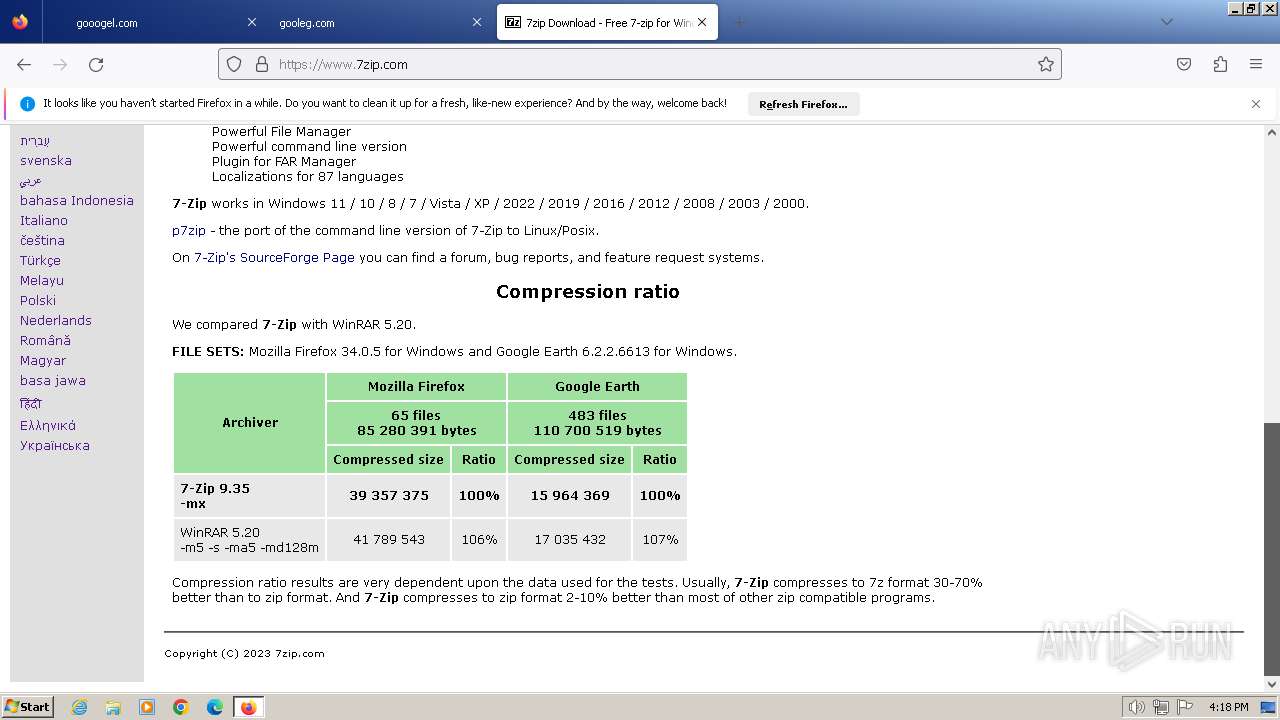Choose the Hindi language link
1280x720 pixels.
pos(31,403)
